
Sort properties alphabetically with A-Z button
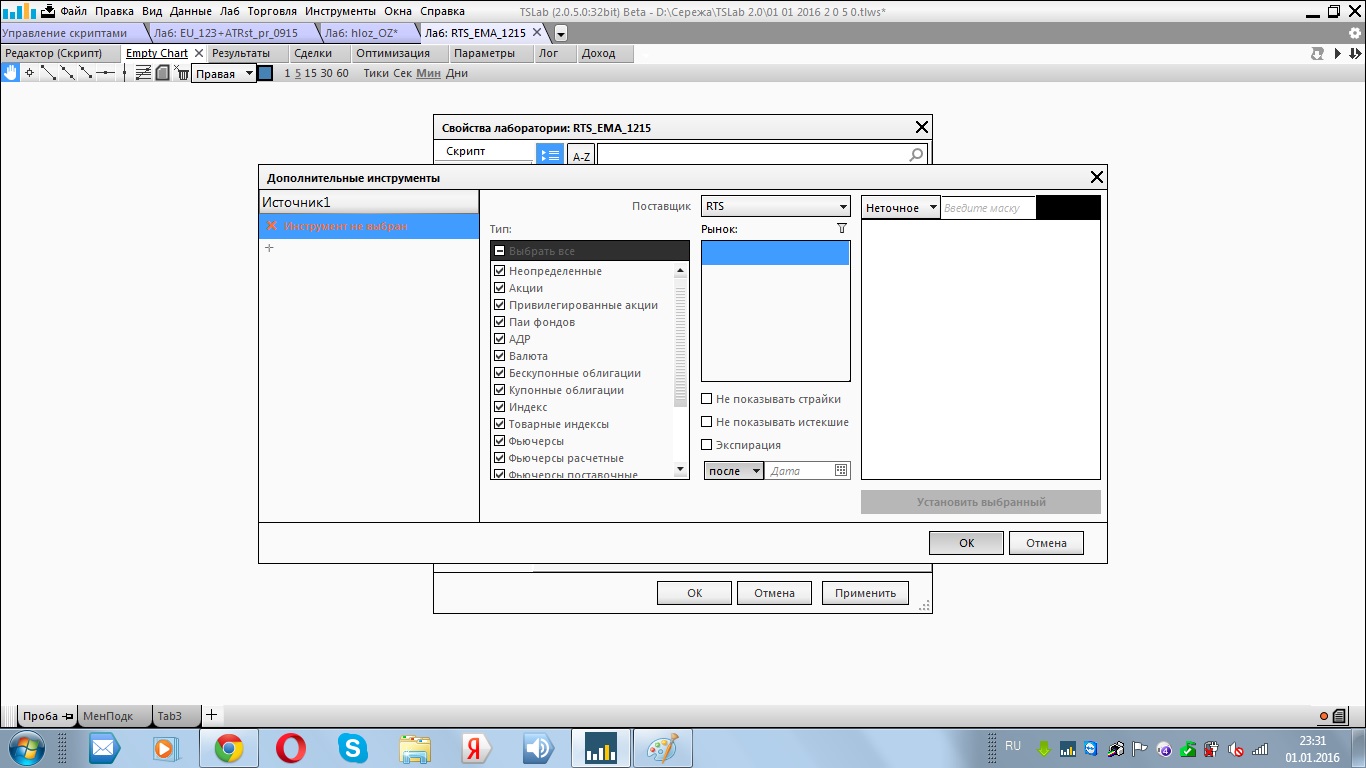(x=581, y=155)
